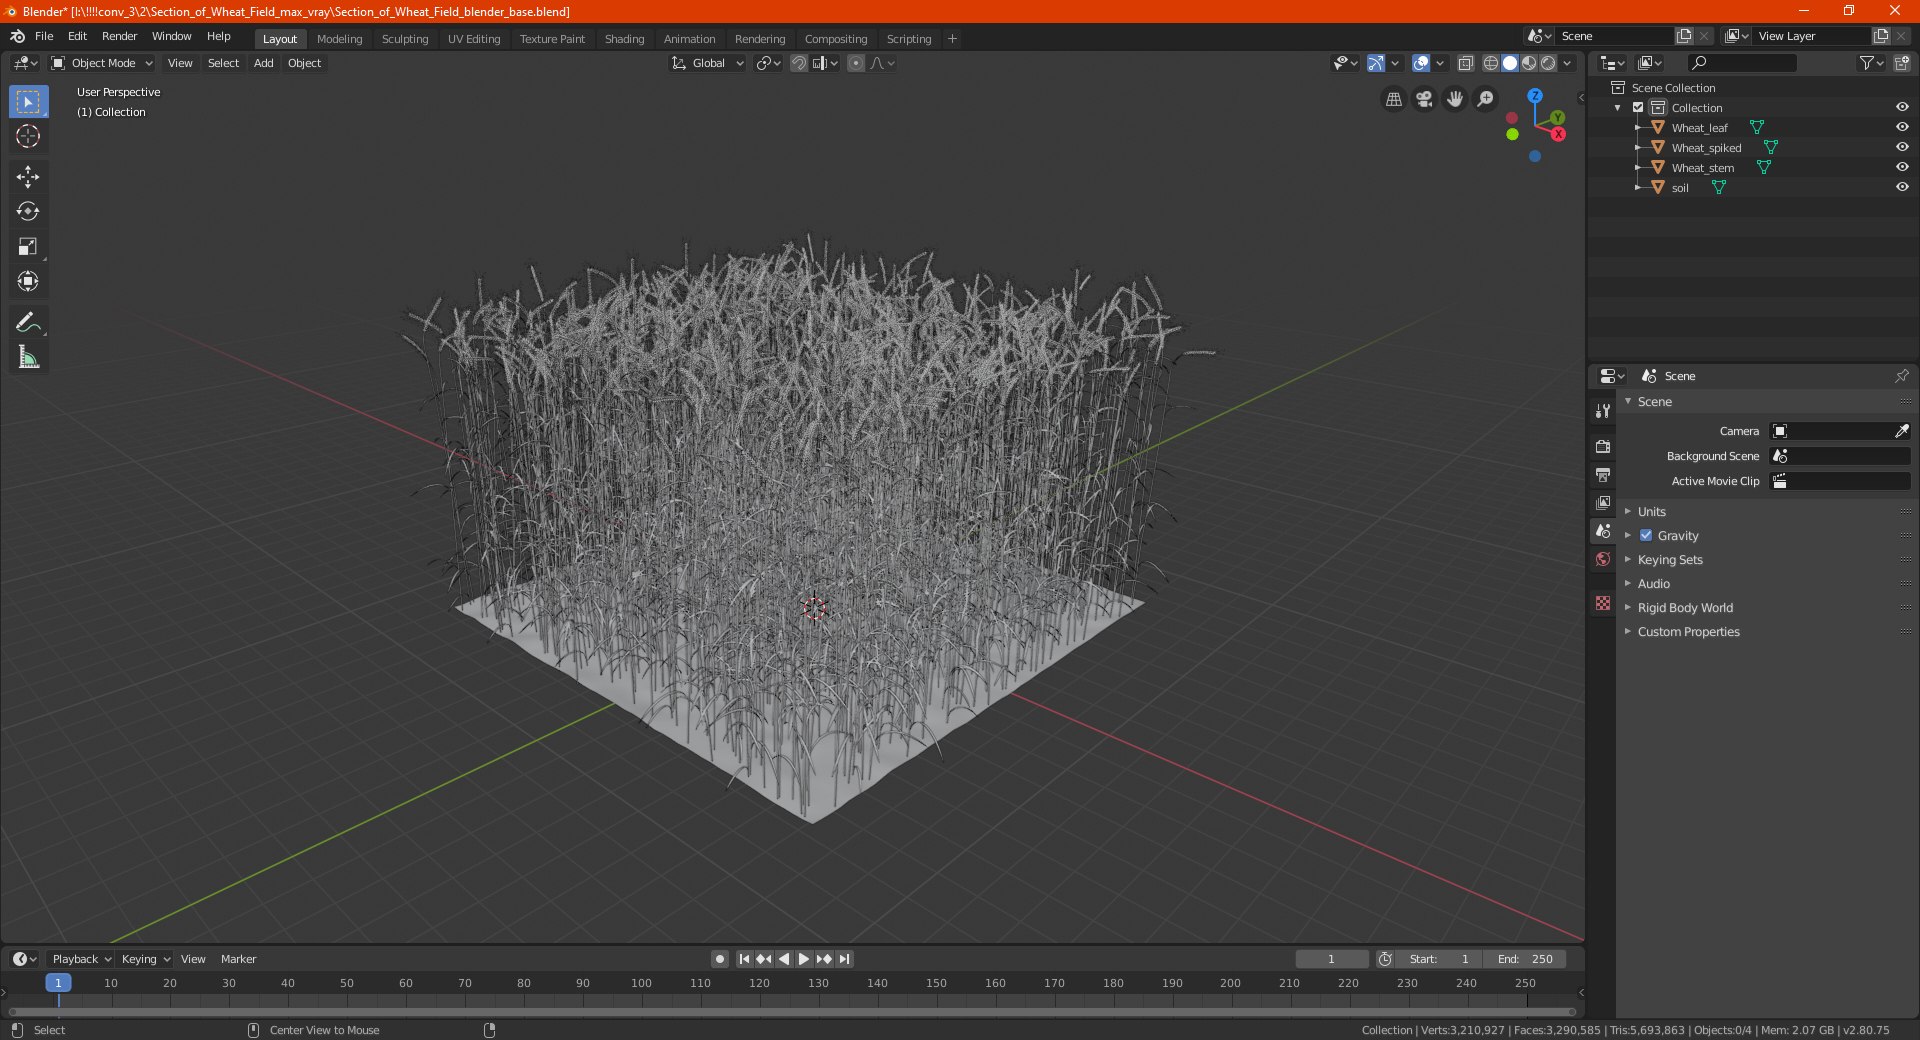Image resolution: width=1920 pixels, height=1040 pixels.
Task: Select the Select Box tool
Action: [28, 102]
